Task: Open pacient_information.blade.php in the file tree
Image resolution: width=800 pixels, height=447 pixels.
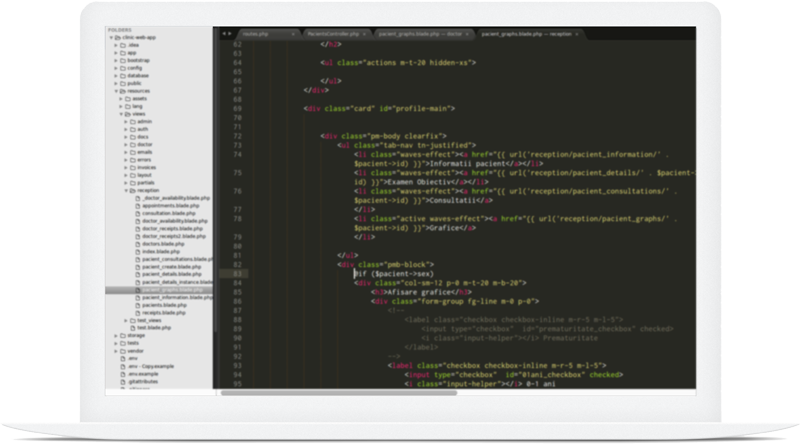Action: click(175, 297)
